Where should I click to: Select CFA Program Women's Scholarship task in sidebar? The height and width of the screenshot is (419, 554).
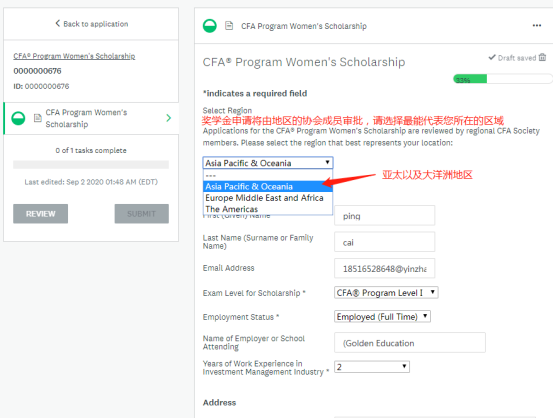[x=91, y=118]
